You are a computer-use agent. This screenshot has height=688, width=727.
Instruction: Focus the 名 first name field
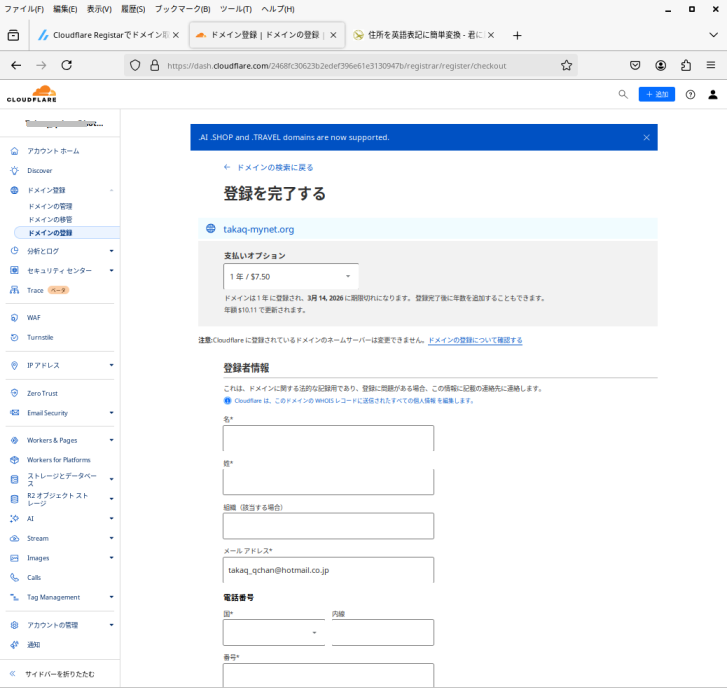click(328, 438)
